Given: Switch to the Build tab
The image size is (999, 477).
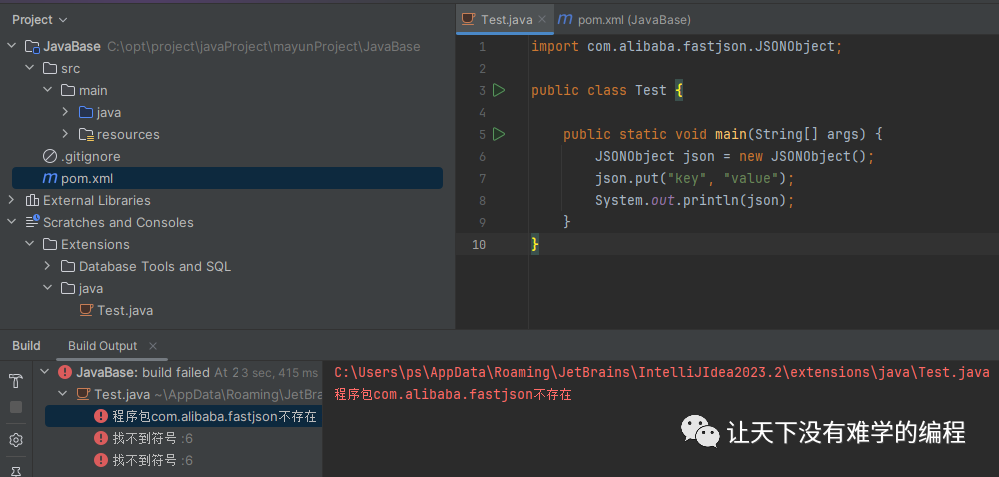Looking at the screenshot, I should (x=26, y=346).
